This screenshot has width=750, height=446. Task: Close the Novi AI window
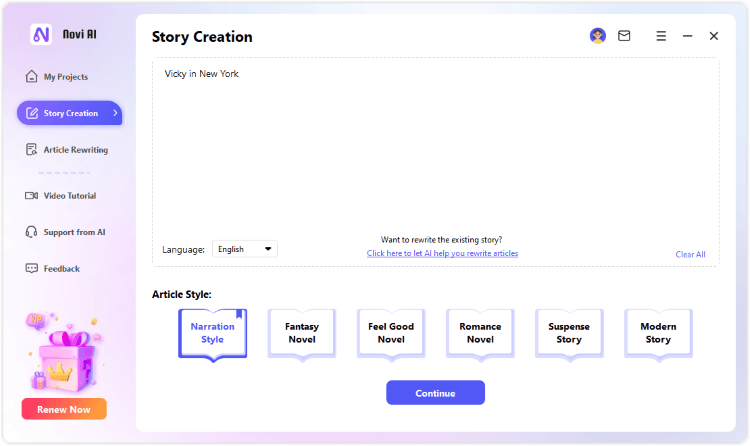coord(714,36)
